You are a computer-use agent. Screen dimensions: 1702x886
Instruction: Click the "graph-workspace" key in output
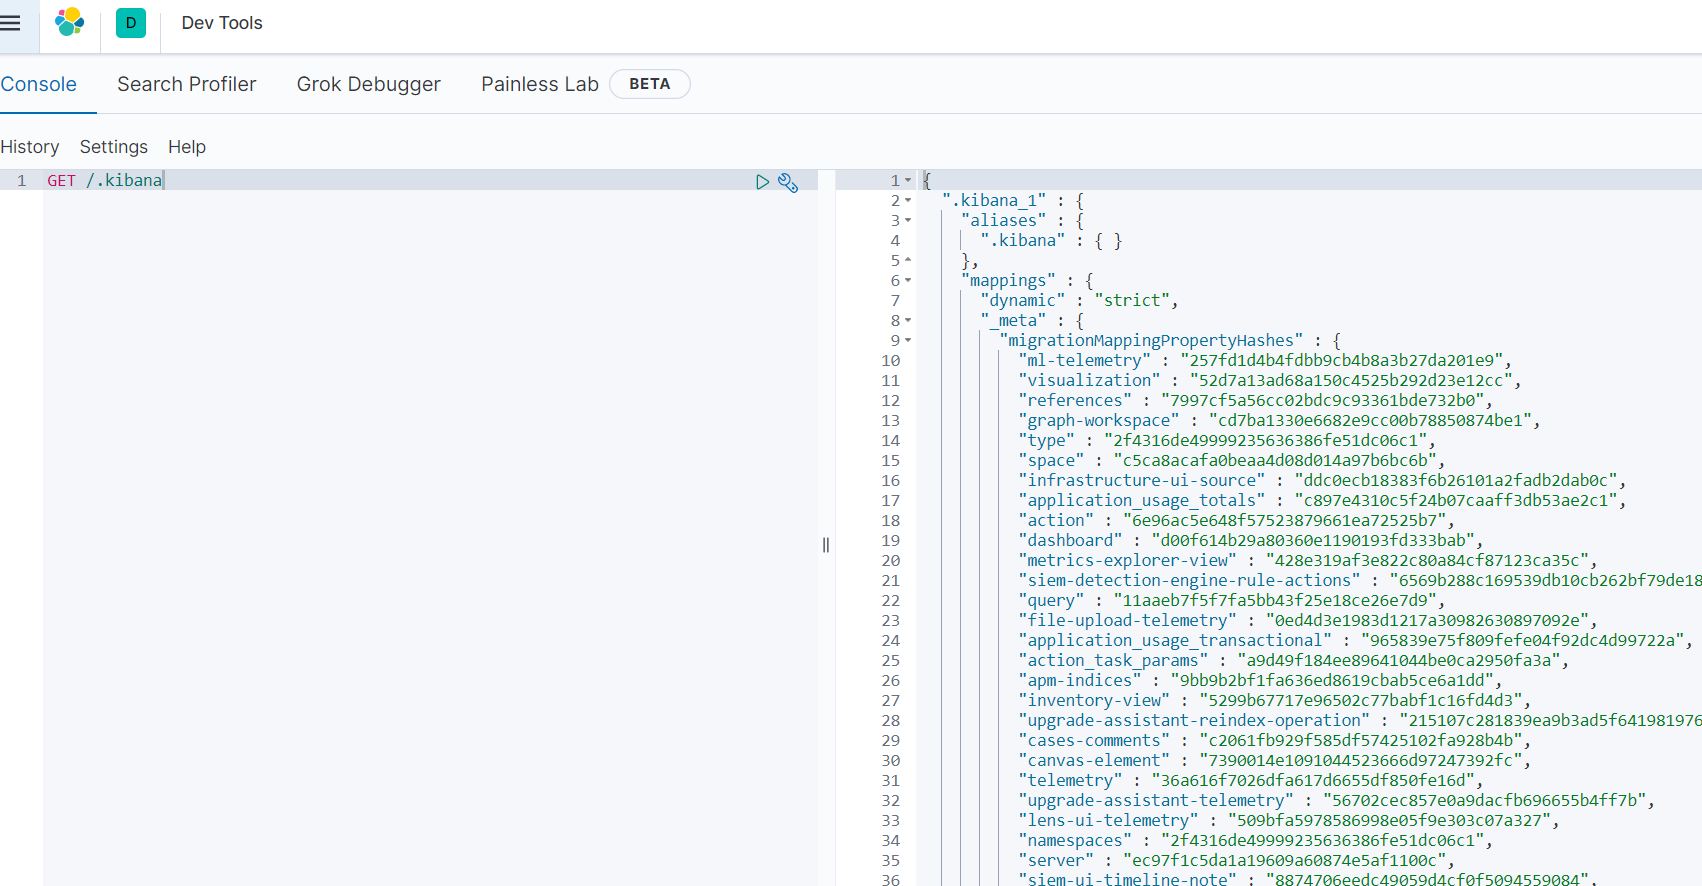coord(1099,420)
